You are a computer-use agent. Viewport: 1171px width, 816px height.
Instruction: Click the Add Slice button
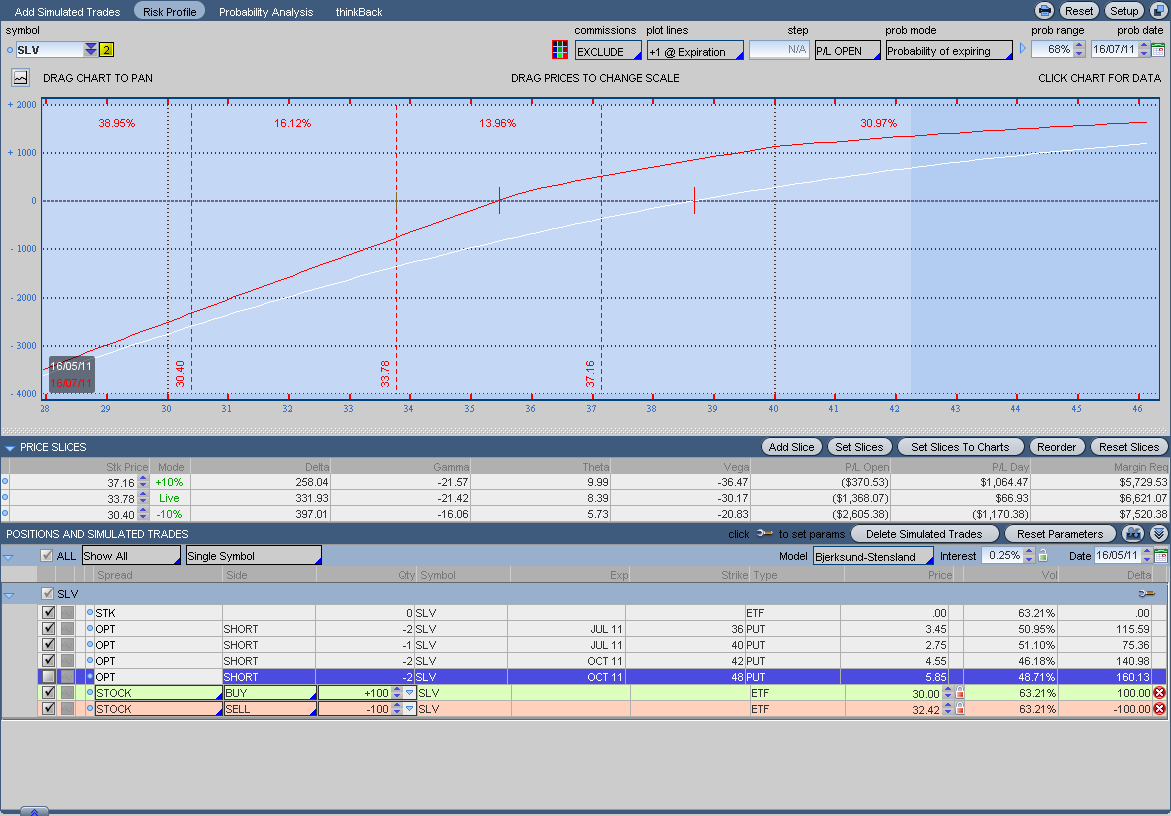[x=792, y=446]
